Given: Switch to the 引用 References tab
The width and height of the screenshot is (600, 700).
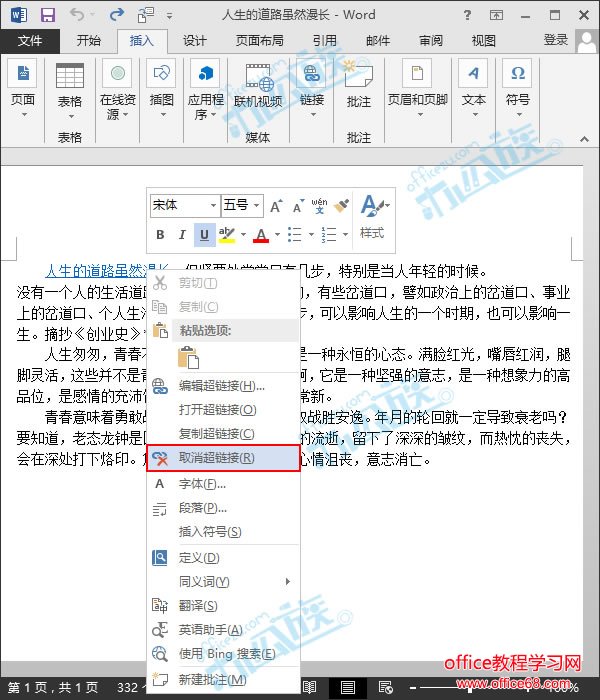Looking at the screenshot, I should tap(325, 41).
